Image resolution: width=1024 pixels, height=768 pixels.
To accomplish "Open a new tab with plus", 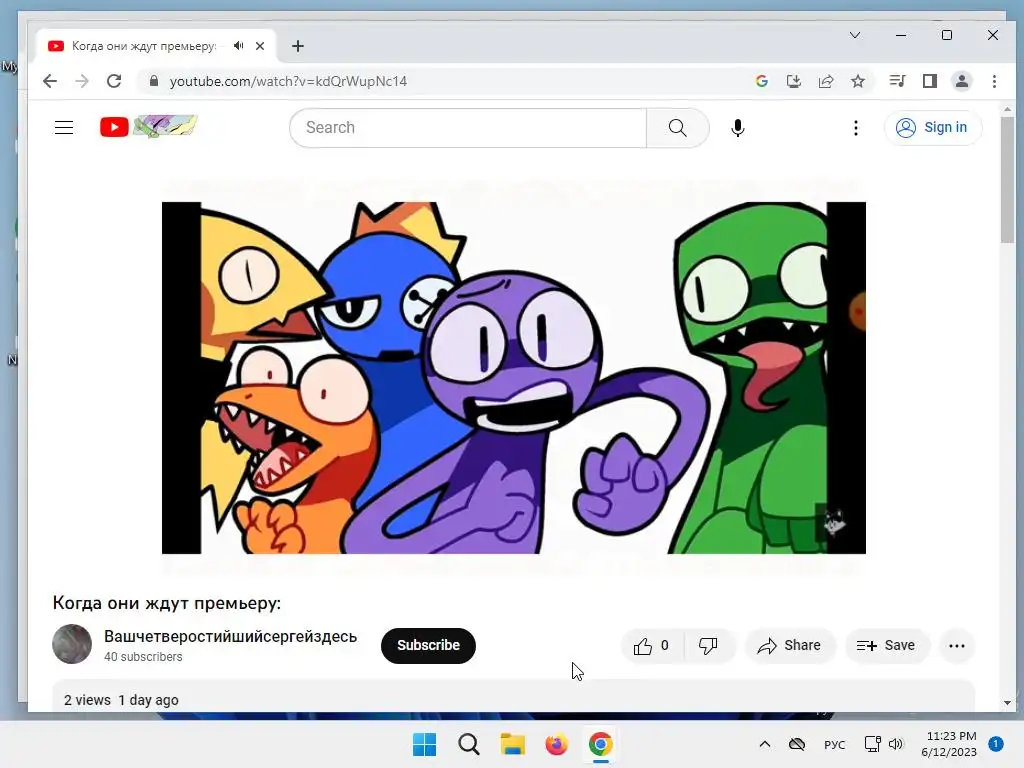I will pos(298,46).
